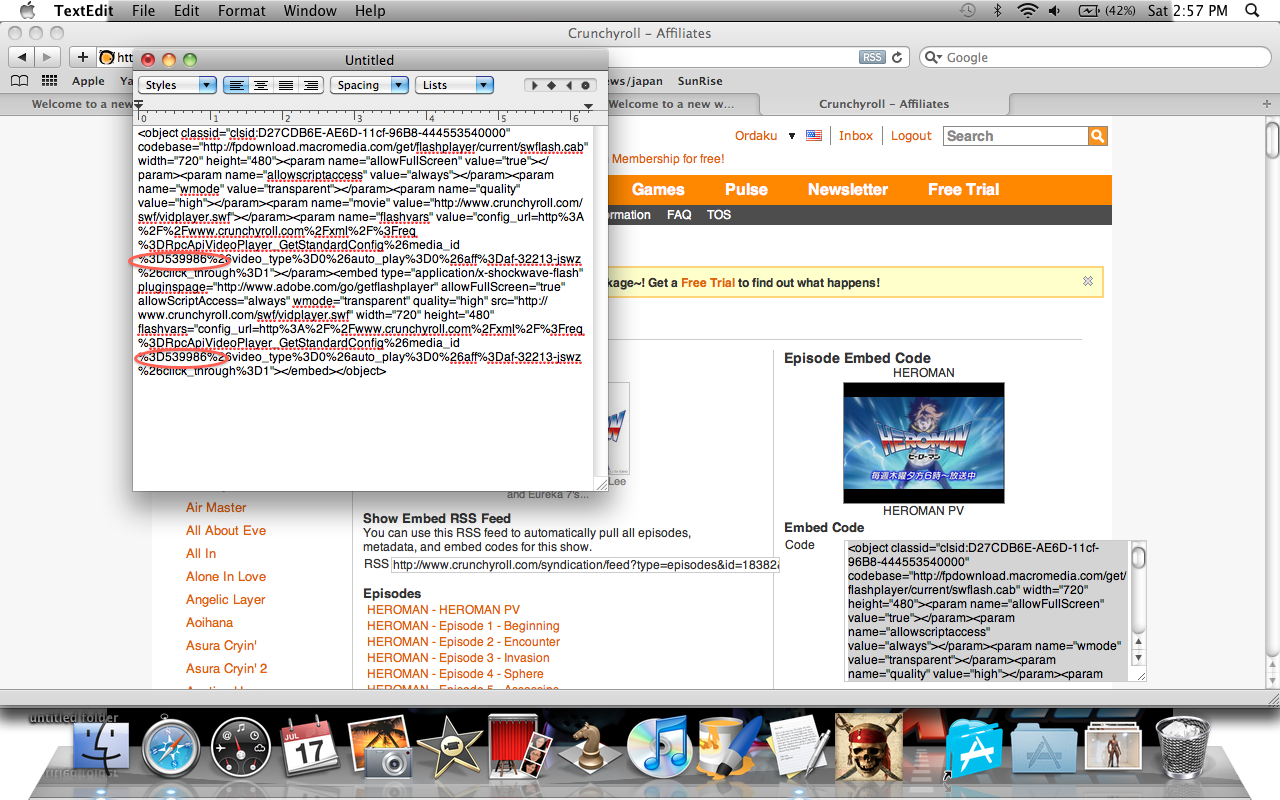Expand the Ordaku account dropdown arrow

[x=793, y=135]
